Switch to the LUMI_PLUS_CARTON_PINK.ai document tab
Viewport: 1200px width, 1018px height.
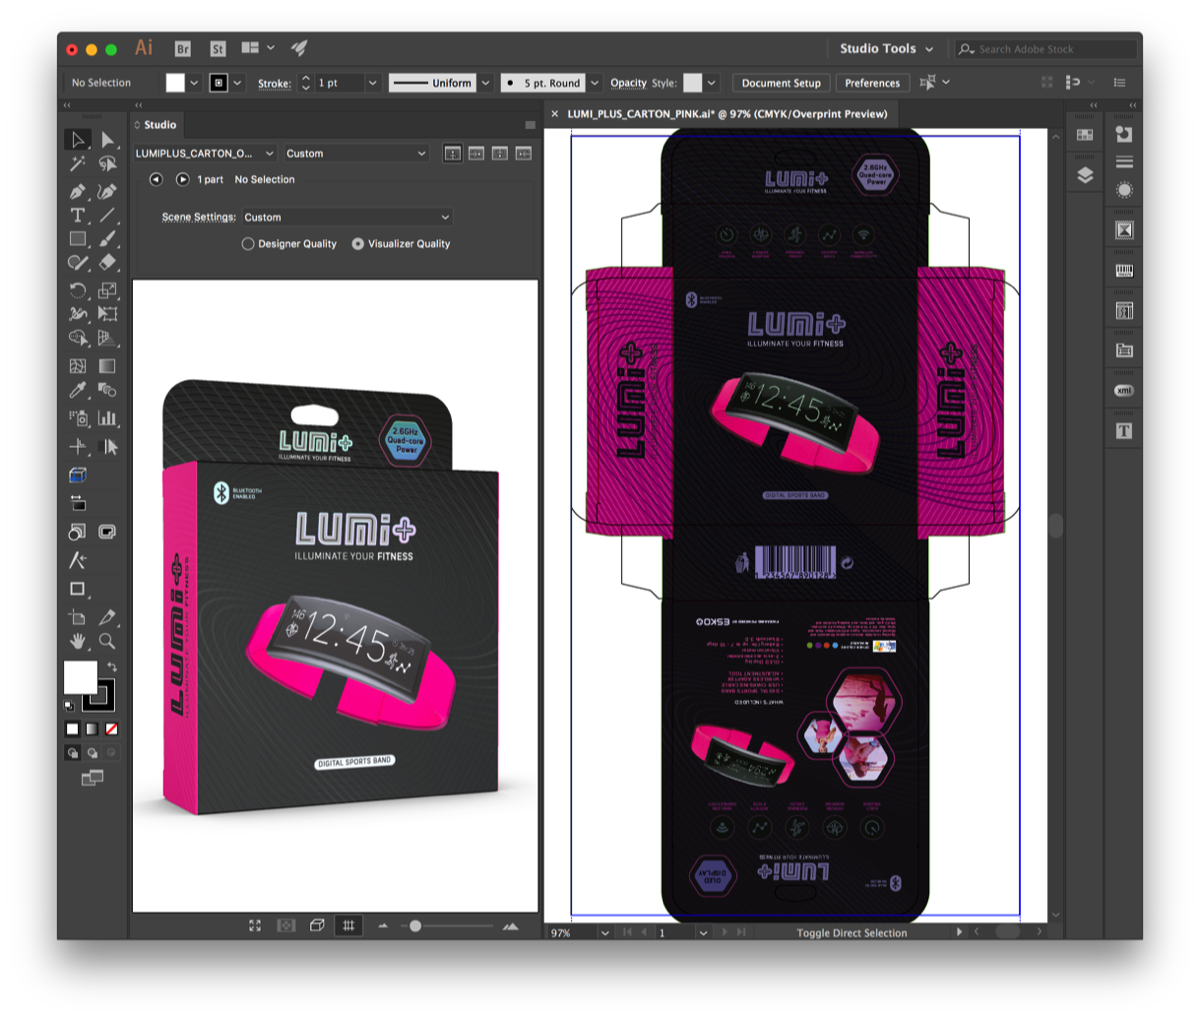pos(726,114)
